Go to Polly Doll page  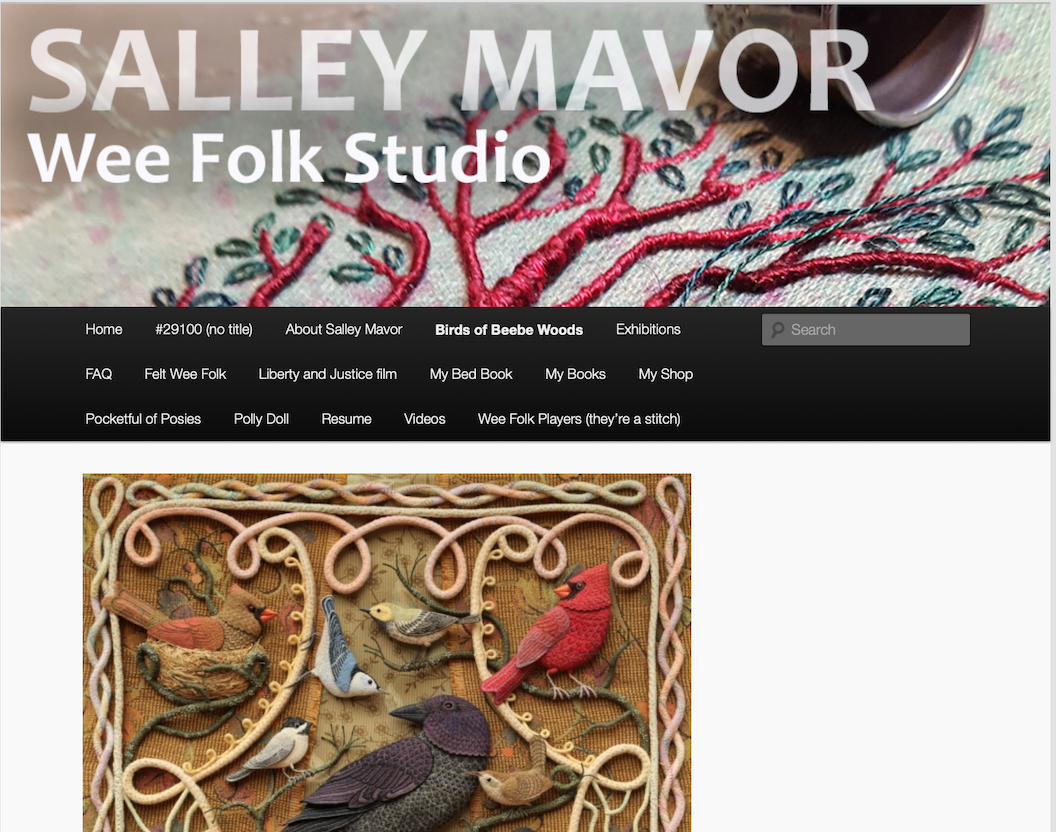point(261,419)
